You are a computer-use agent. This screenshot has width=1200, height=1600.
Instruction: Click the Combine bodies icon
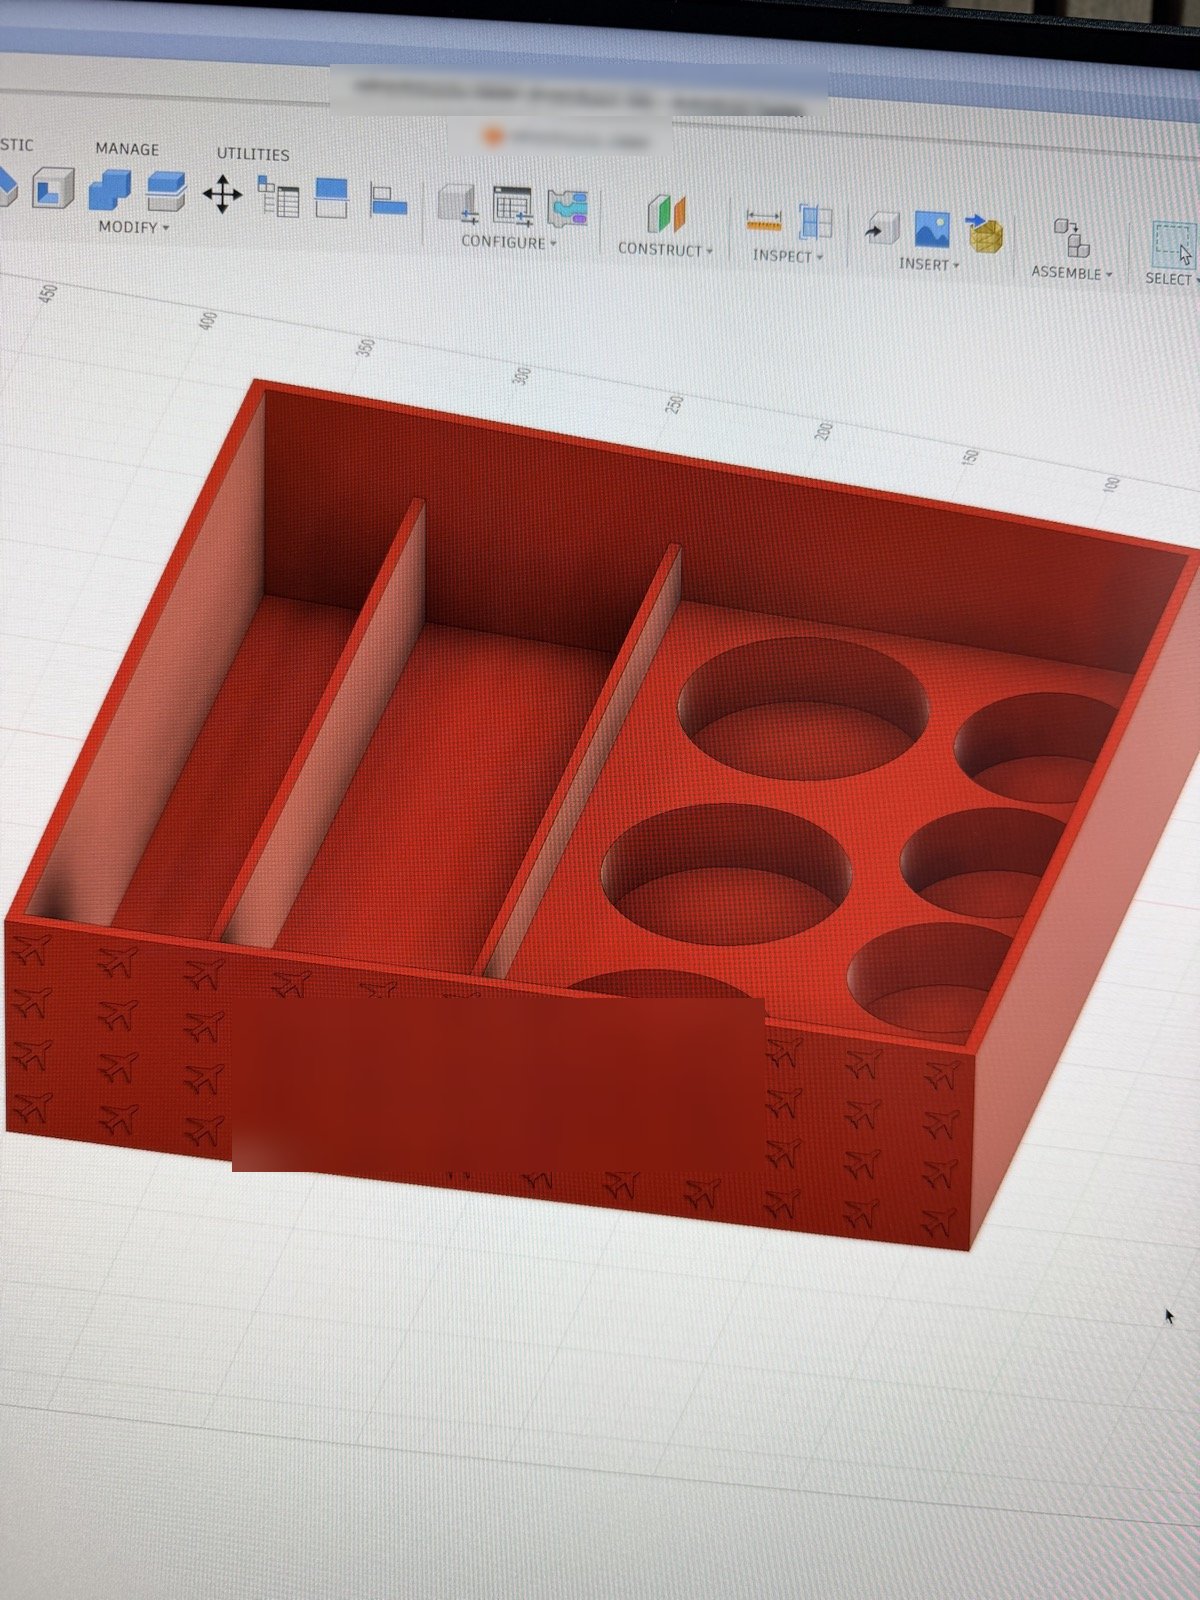pos(109,189)
